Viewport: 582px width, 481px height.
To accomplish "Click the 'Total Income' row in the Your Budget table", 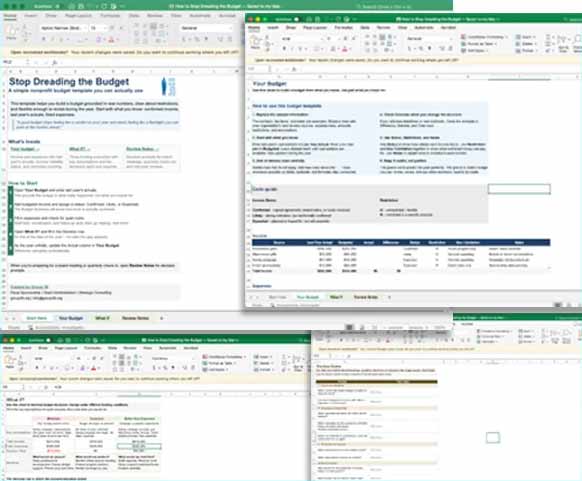I will [x=401, y=271].
